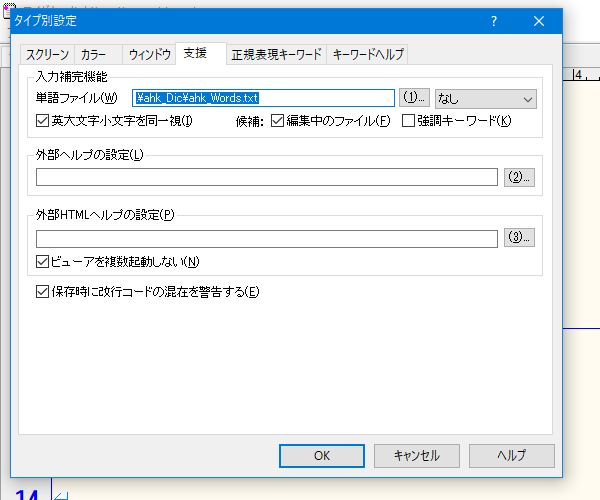Image resolution: width=600 pixels, height=500 pixels.
Task: Confirm settings with OK button
Action: coord(321,456)
